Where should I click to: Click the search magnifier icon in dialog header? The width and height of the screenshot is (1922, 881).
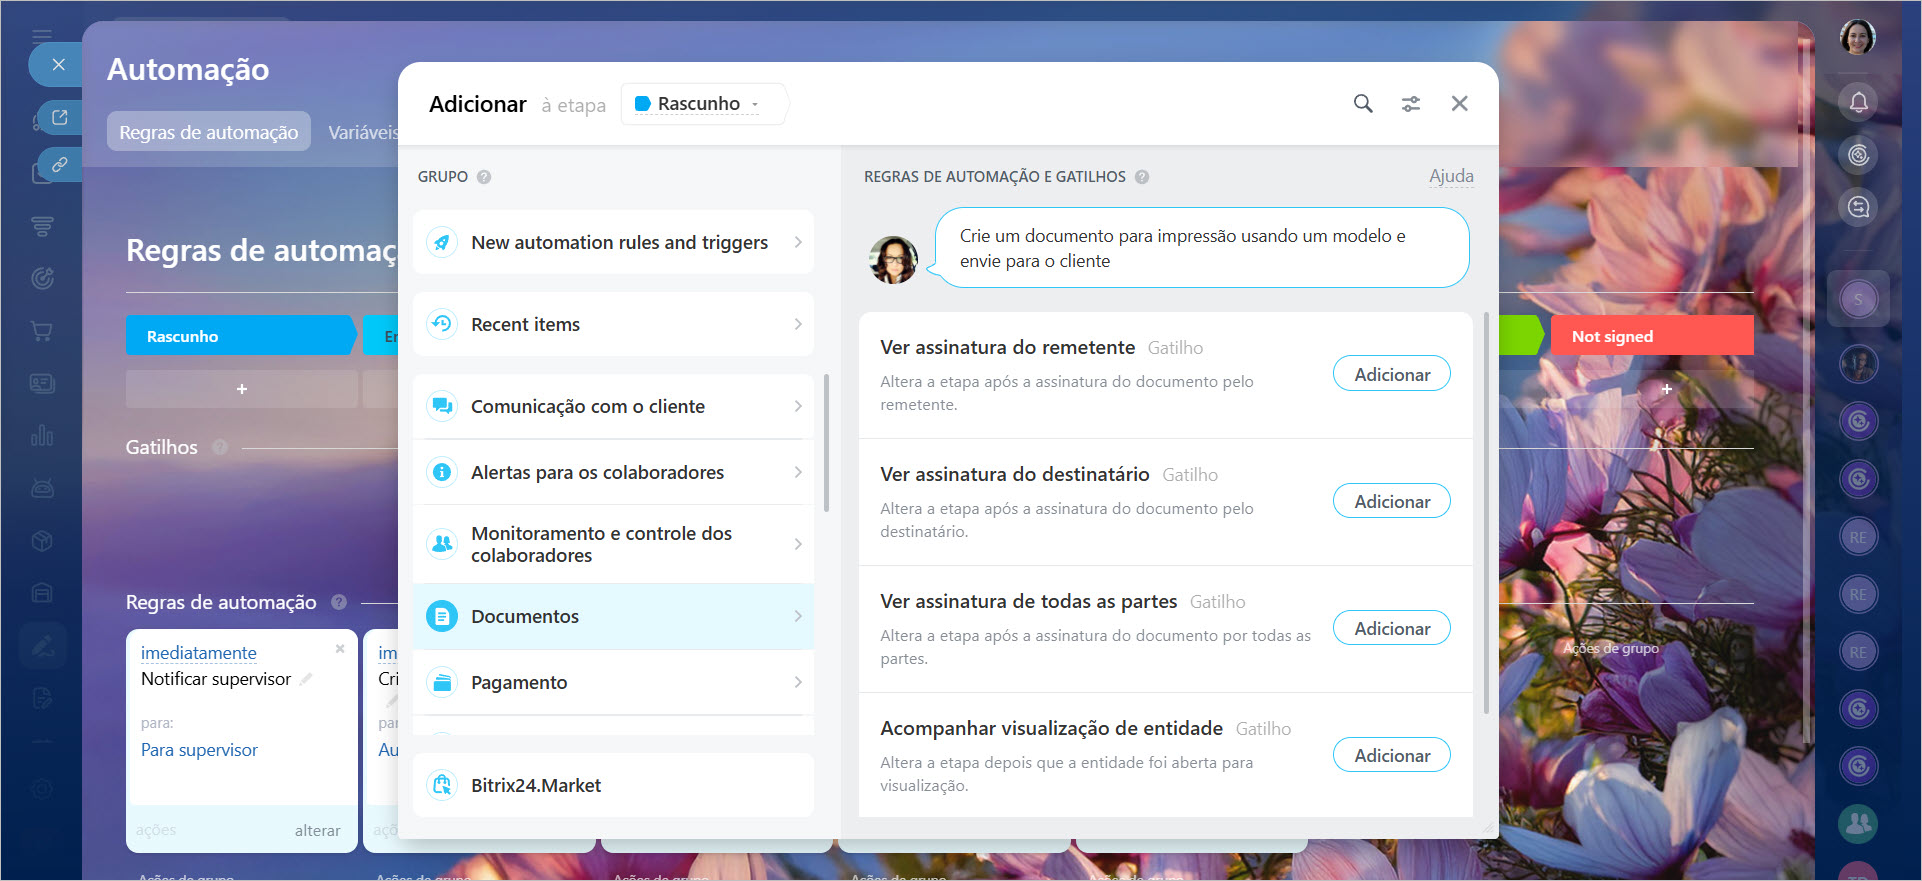(x=1362, y=104)
